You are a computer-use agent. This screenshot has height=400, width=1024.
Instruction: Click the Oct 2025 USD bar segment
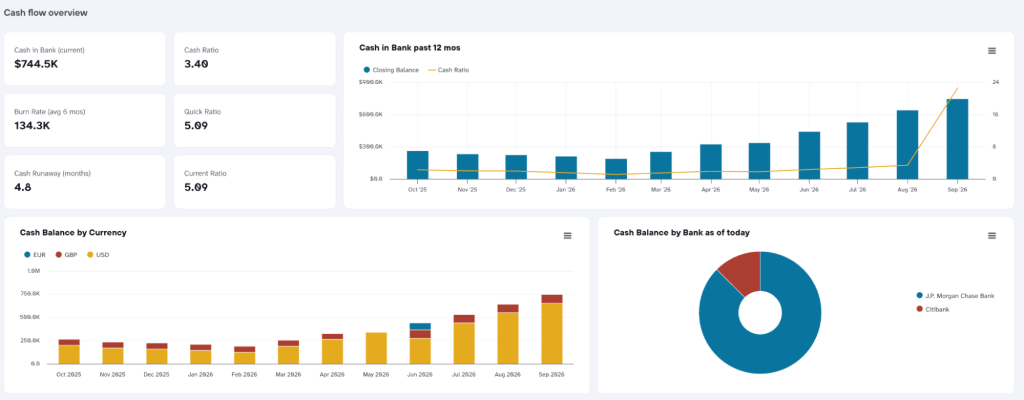pyautogui.click(x=69, y=354)
